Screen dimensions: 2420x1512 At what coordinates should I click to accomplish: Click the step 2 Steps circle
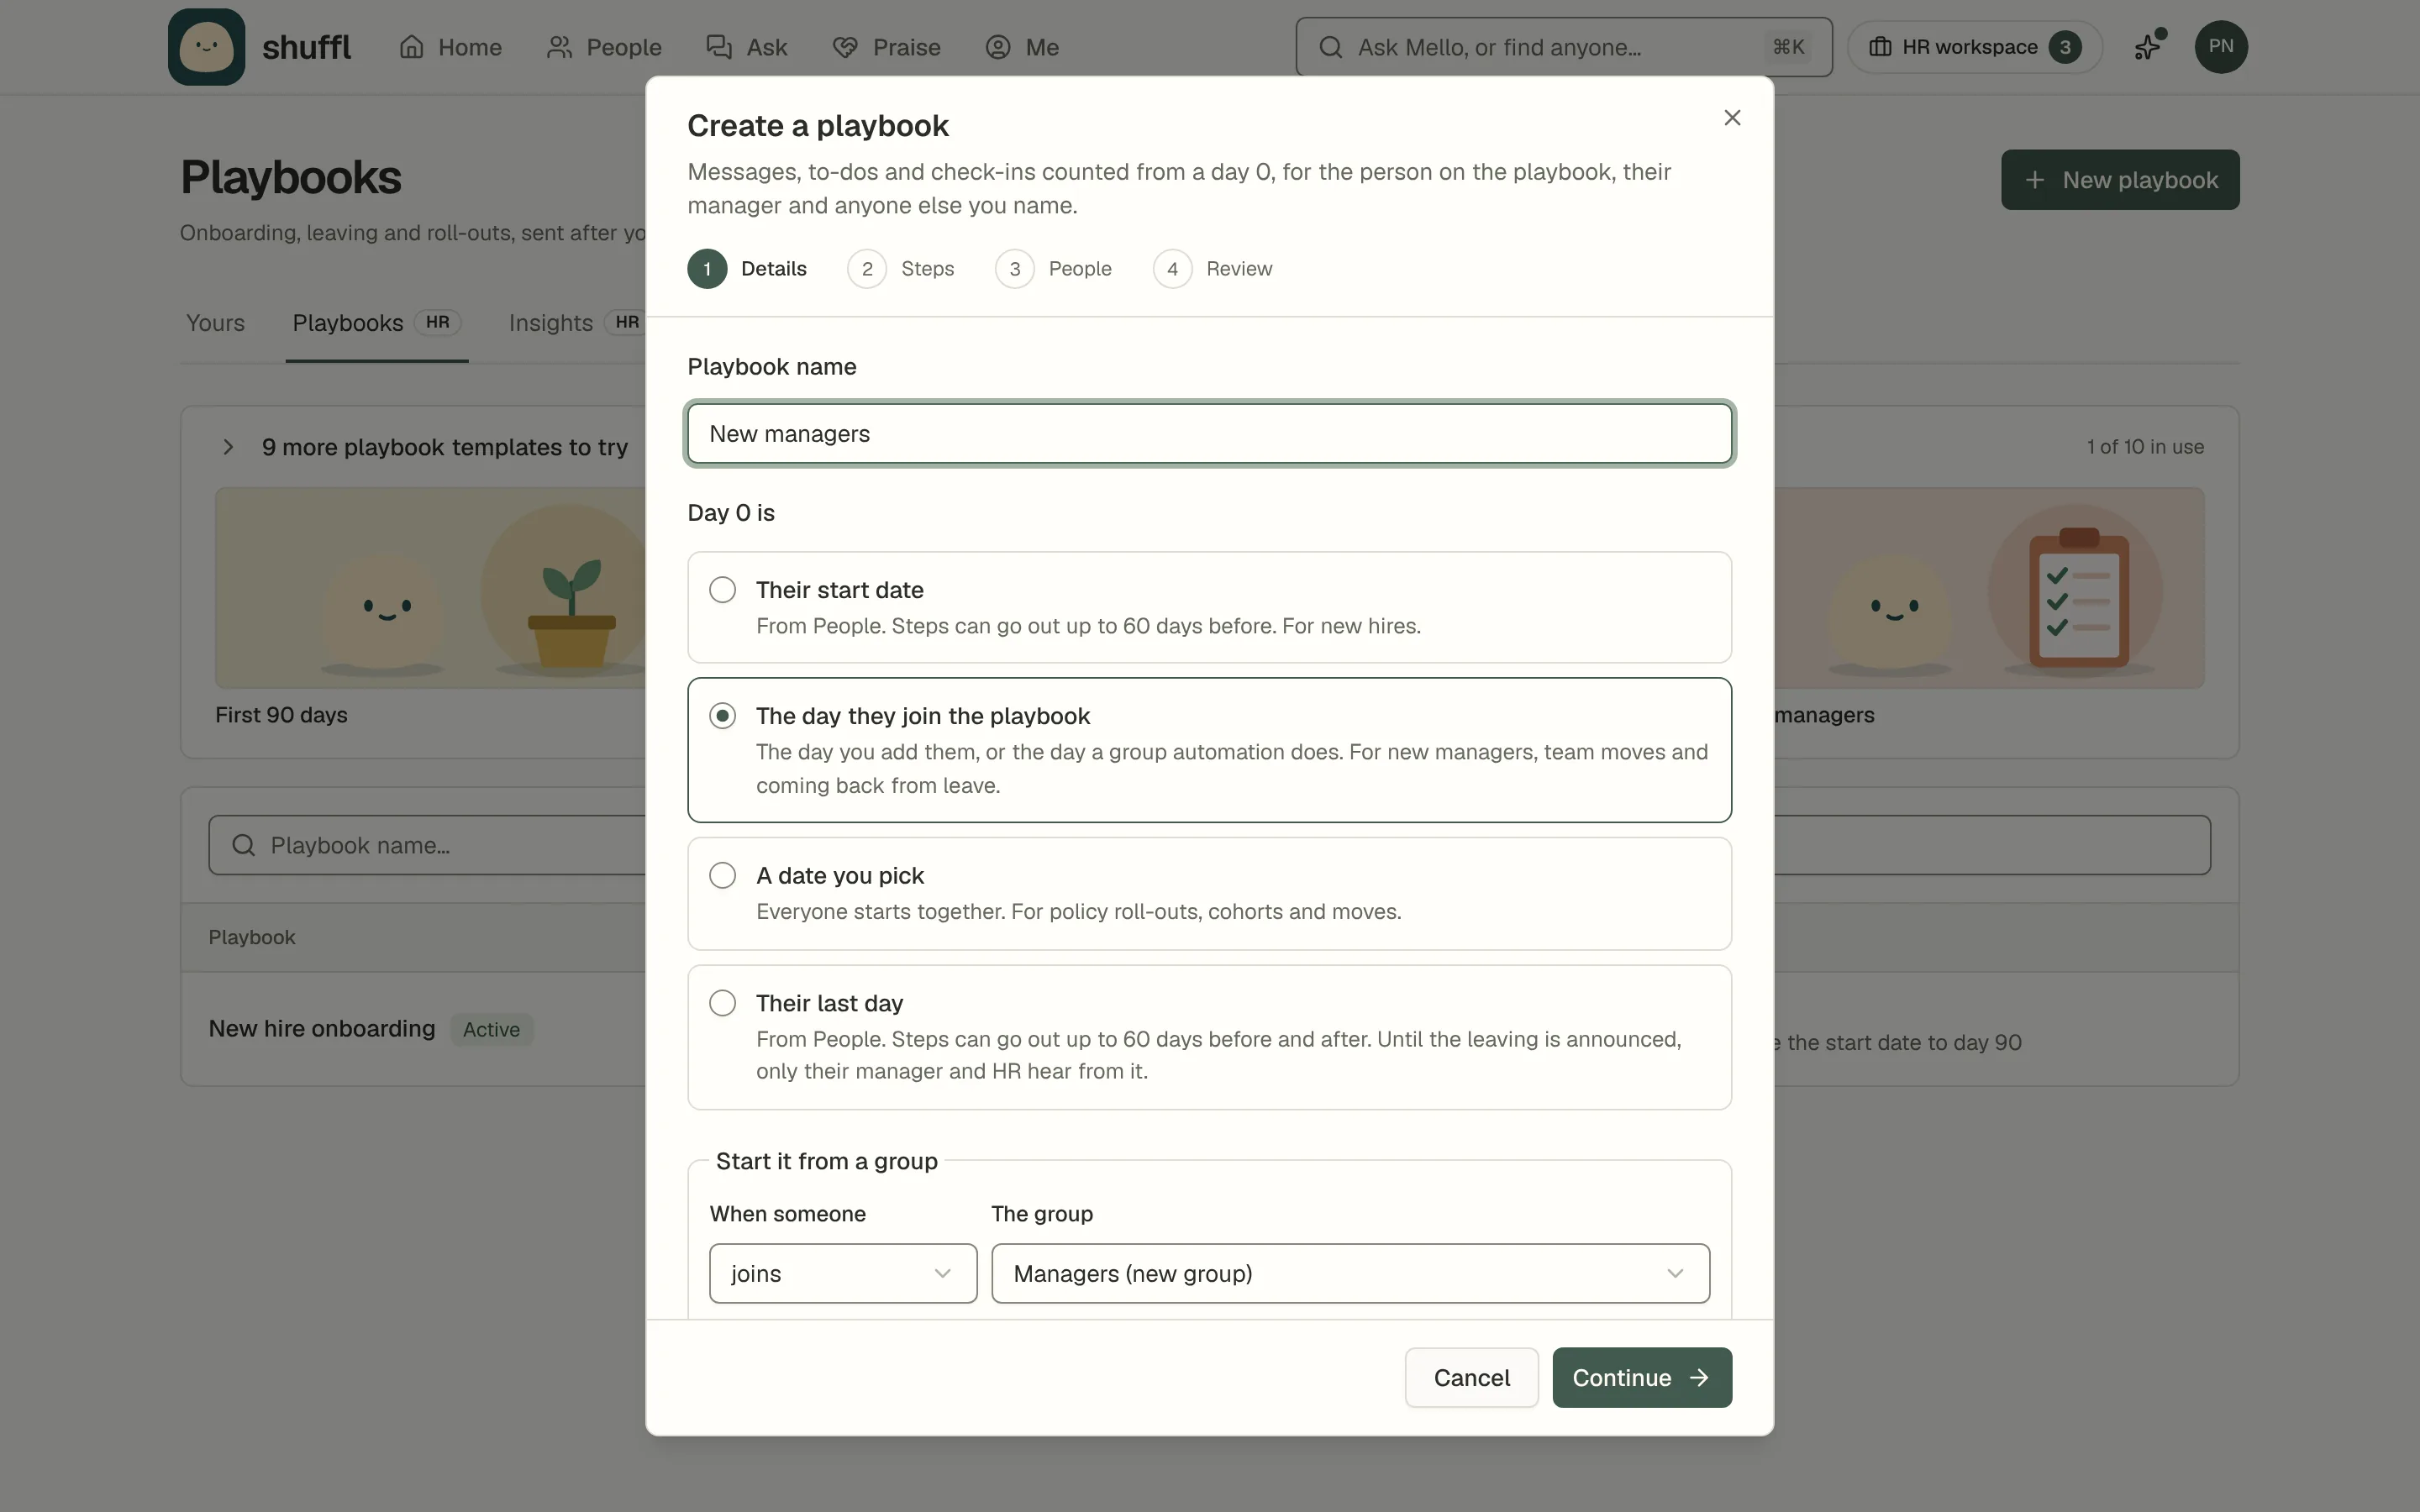(867, 269)
